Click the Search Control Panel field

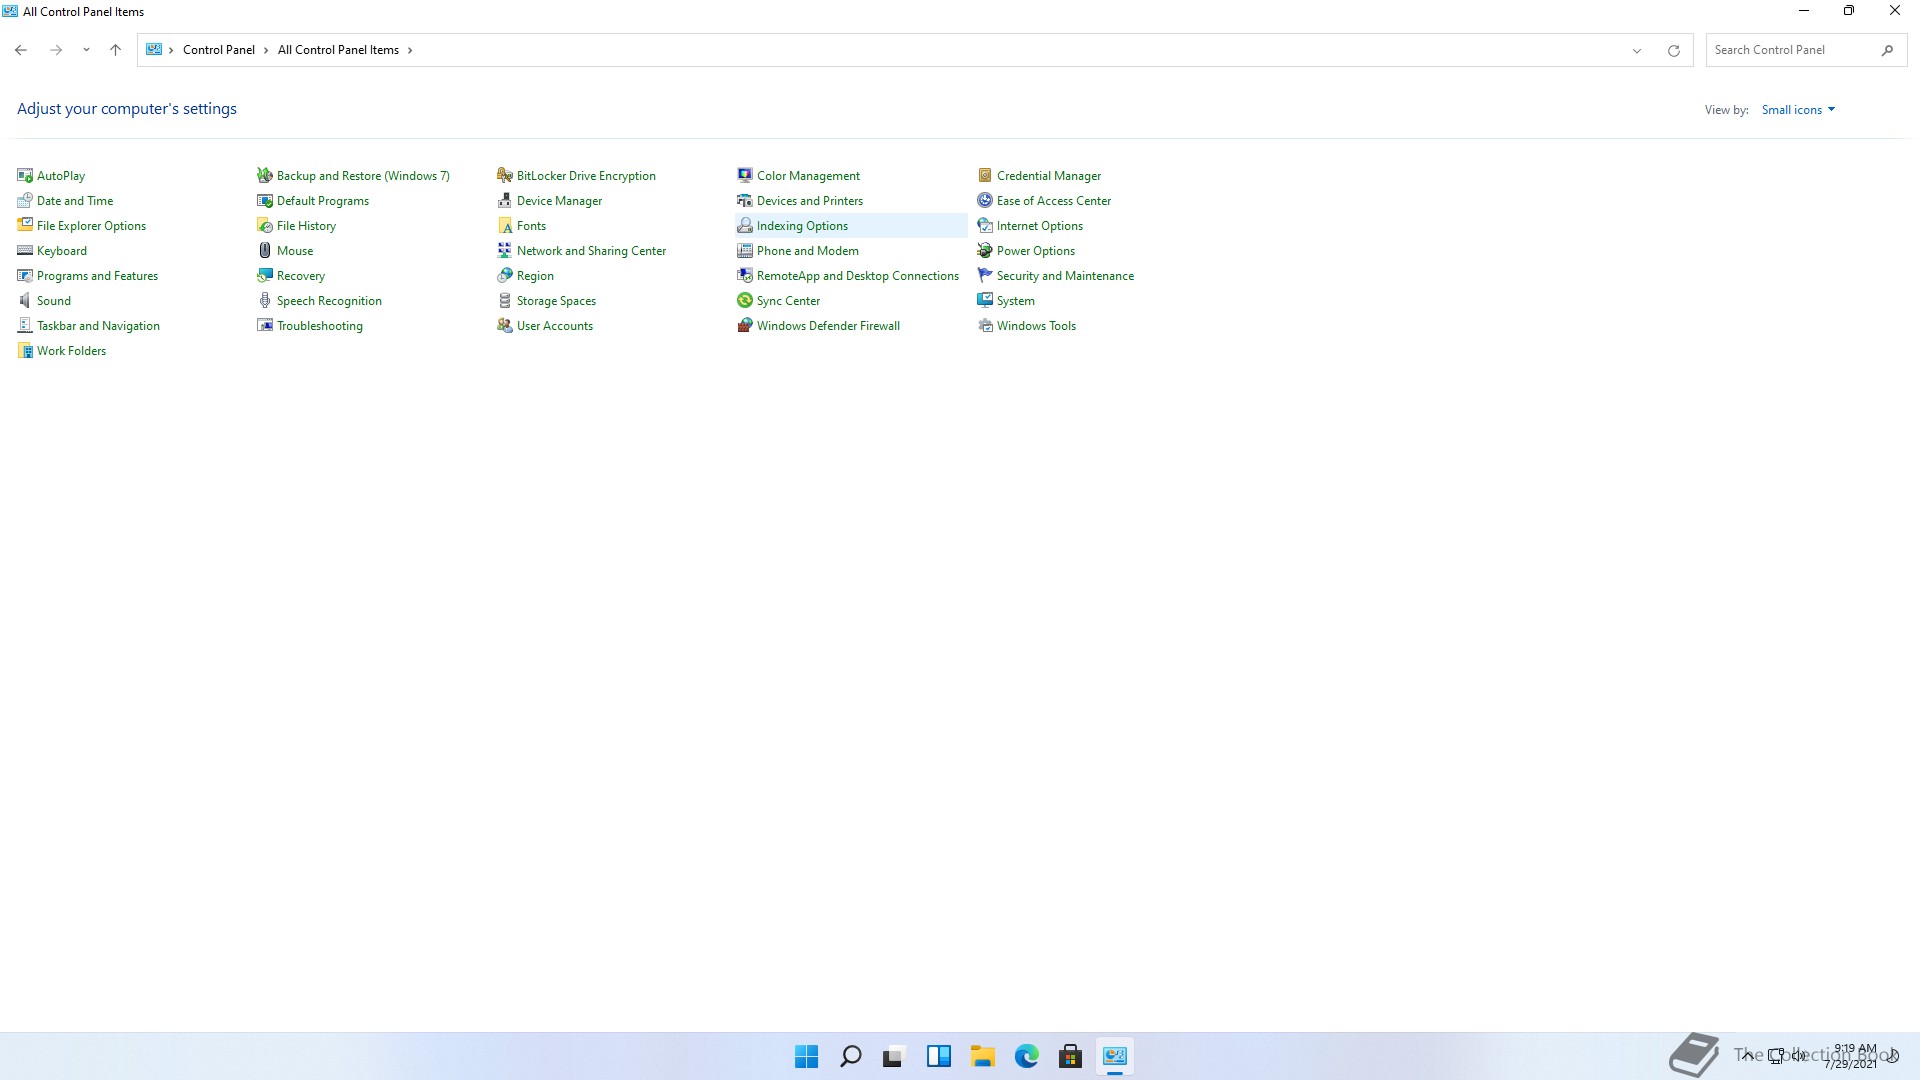pyautogui.click(x=1790, y=50)
